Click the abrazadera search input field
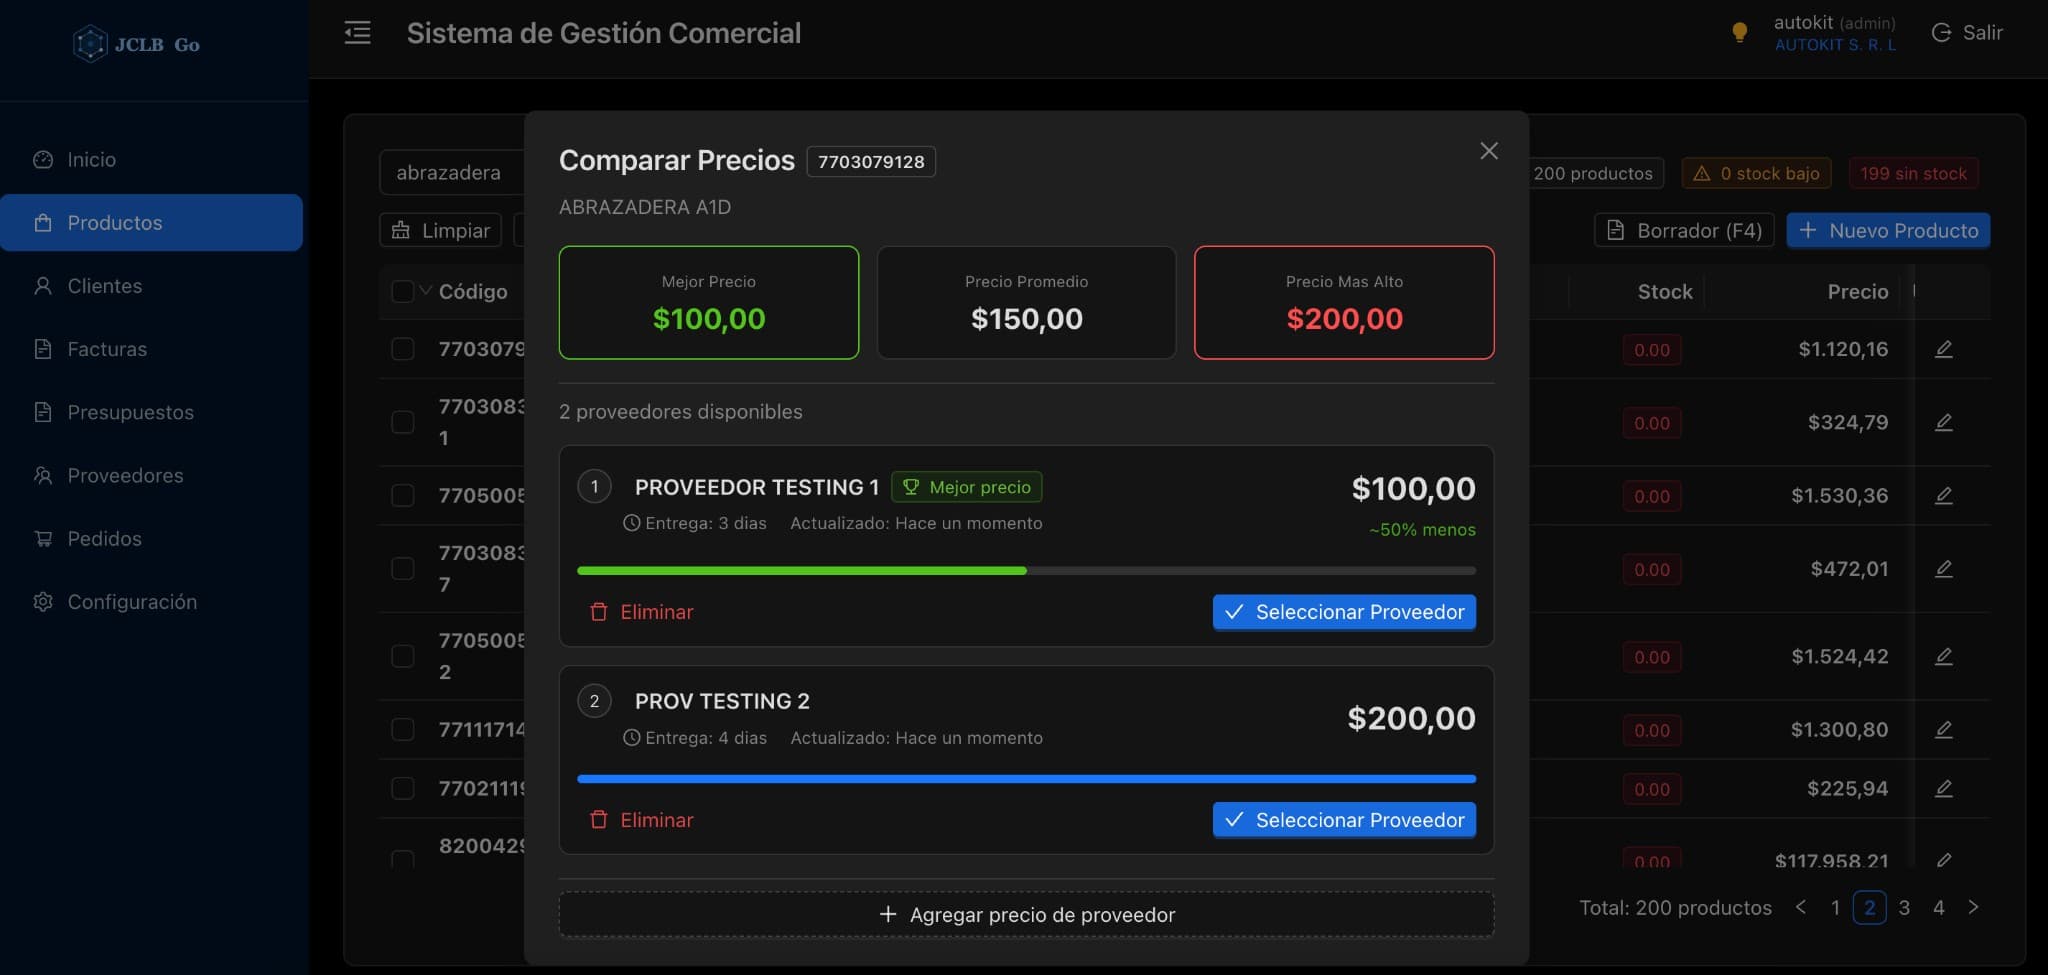The height and width of the screenshot is (975, 2048). [x=450, y=172]
